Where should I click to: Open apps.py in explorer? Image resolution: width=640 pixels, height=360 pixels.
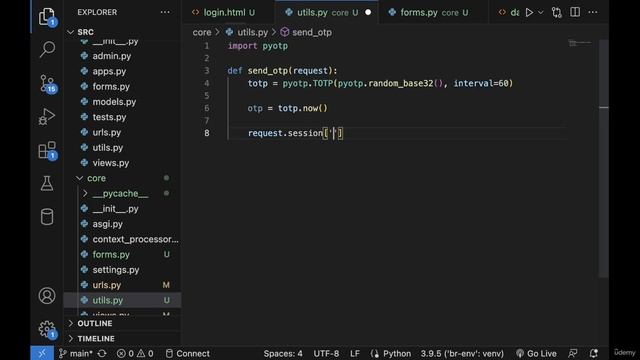[x=109, y=71]
